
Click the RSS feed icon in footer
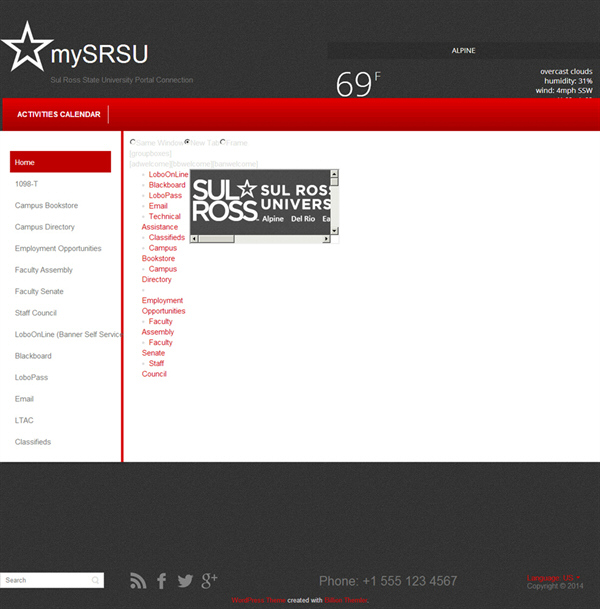(139, 581)
